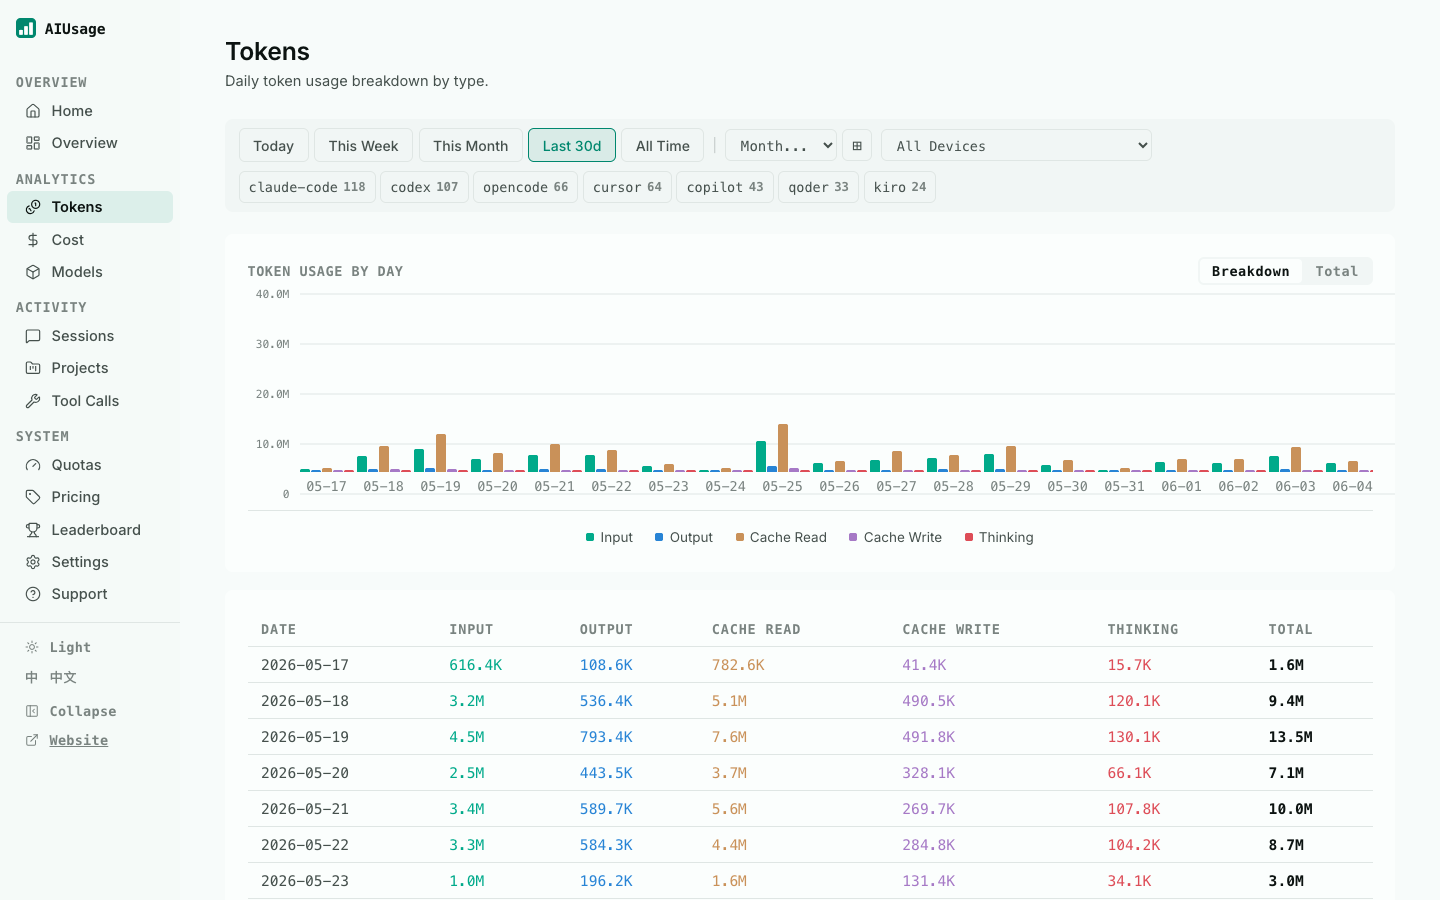
Task: Click the Output legend label
Action: click(x=691, y=537)
